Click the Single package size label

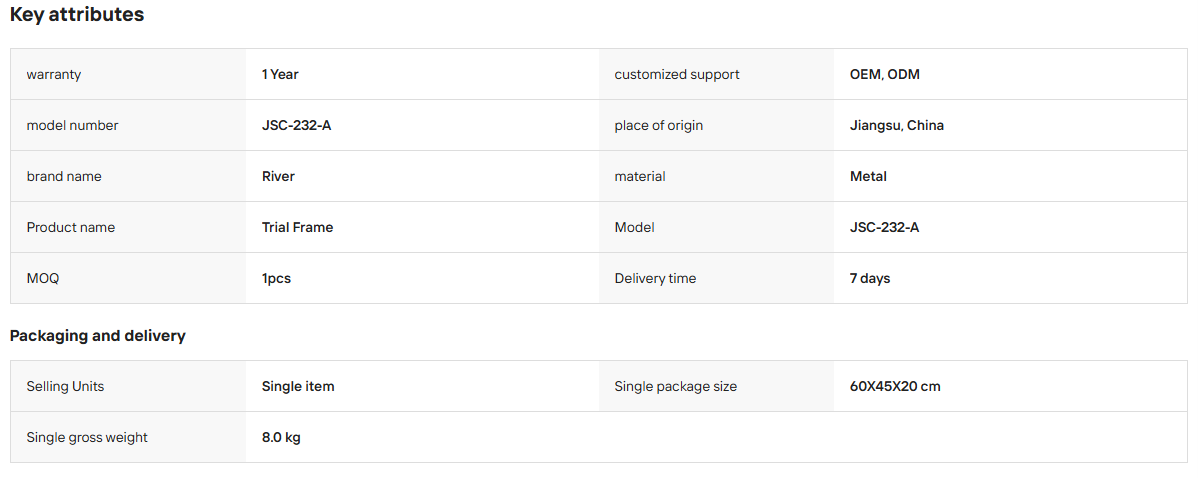[675, 386]
